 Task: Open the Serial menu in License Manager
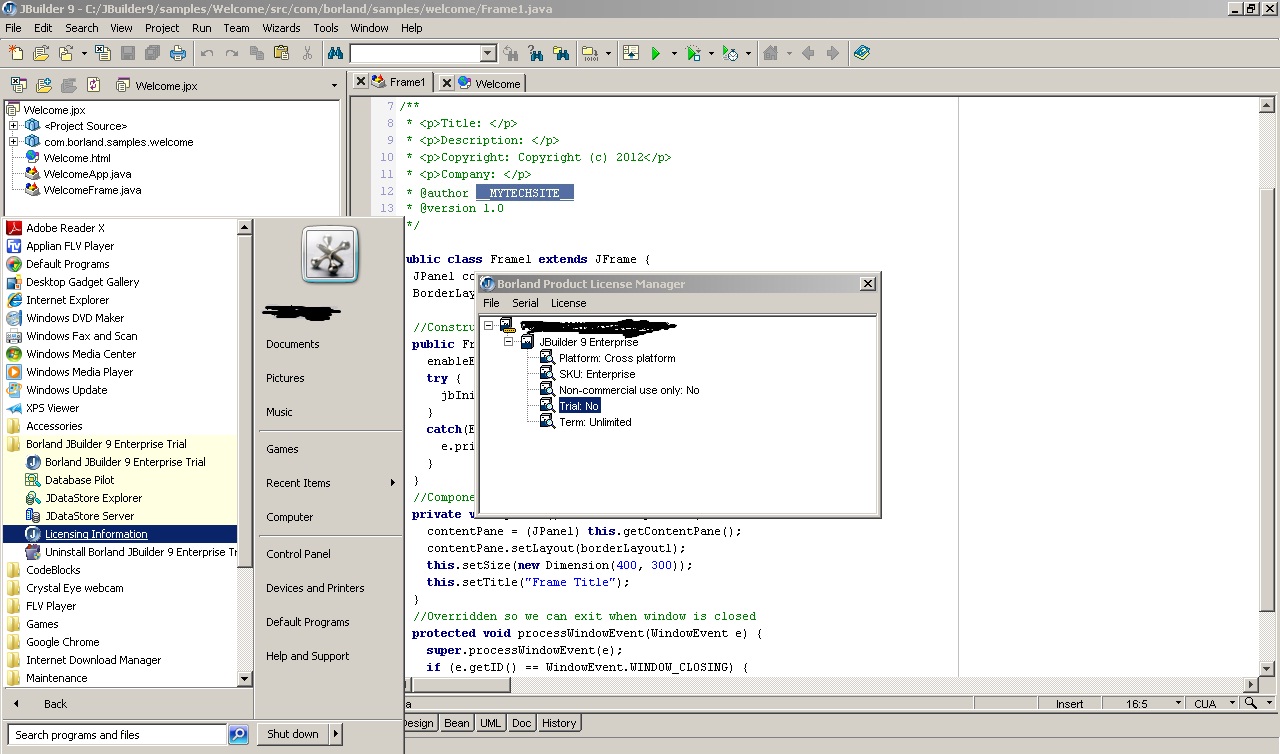[526, 302]
